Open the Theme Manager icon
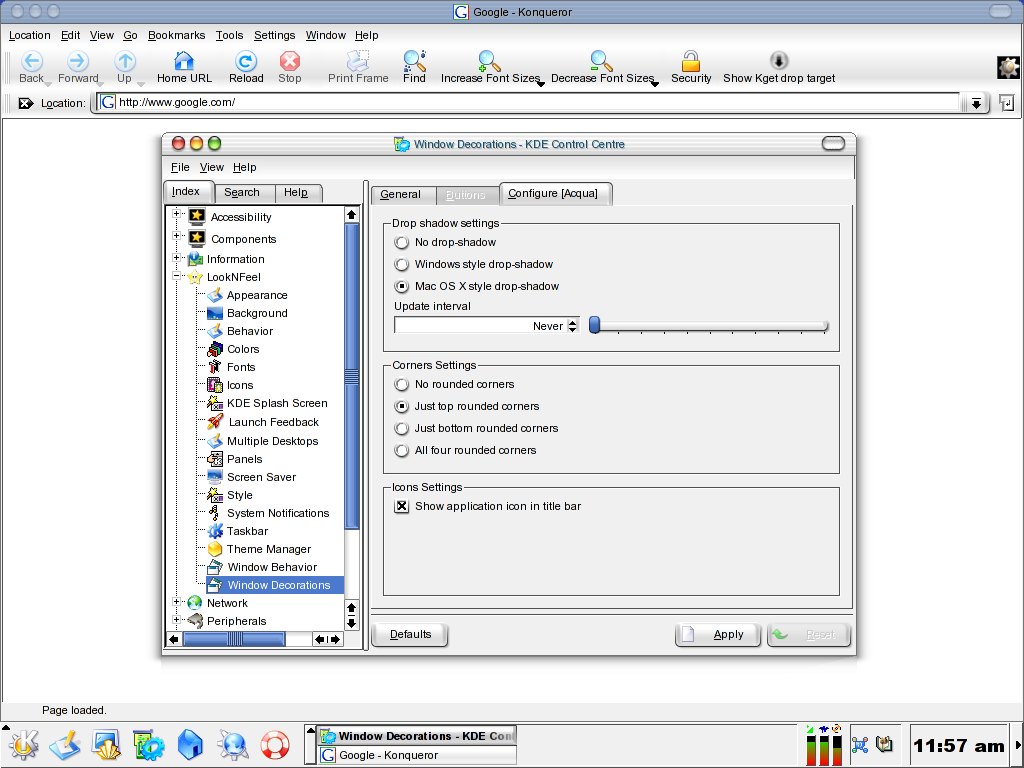Viewport: 1024px width, 768px height. (215, 549)
